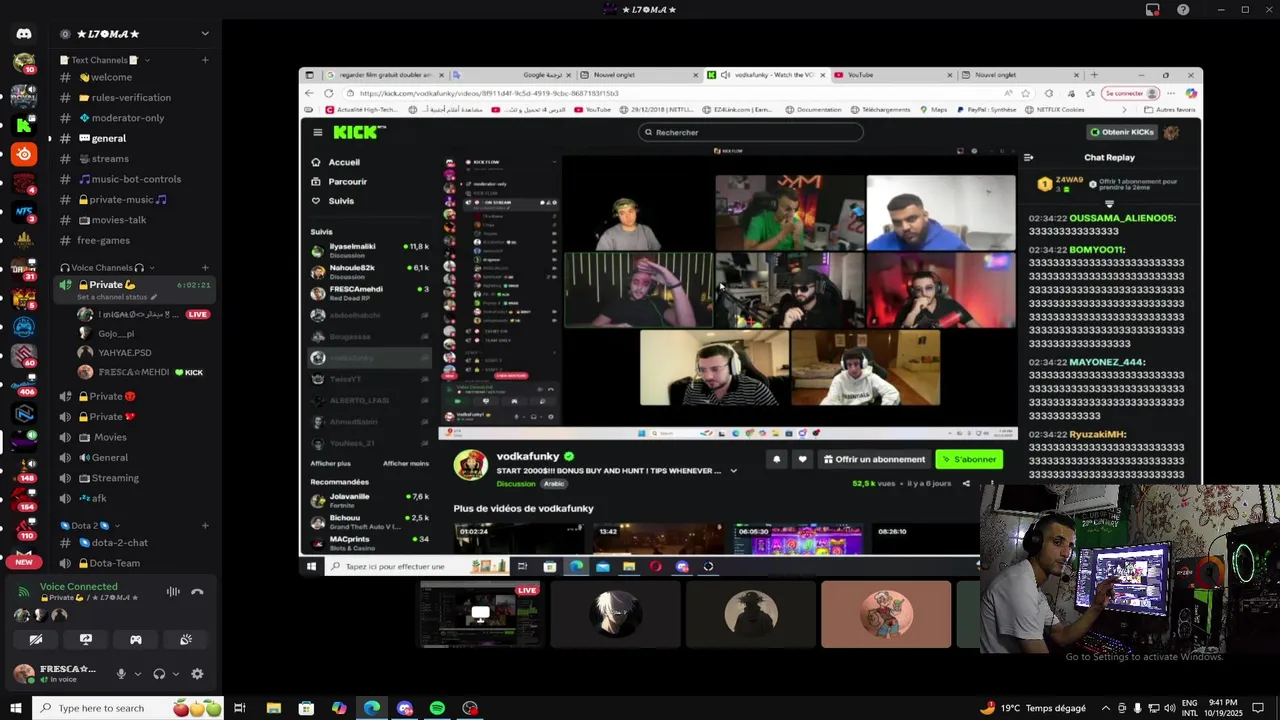Expand stream title chevron on Kick page
This screenshot has height=720, width=1280.
point(733,471)
